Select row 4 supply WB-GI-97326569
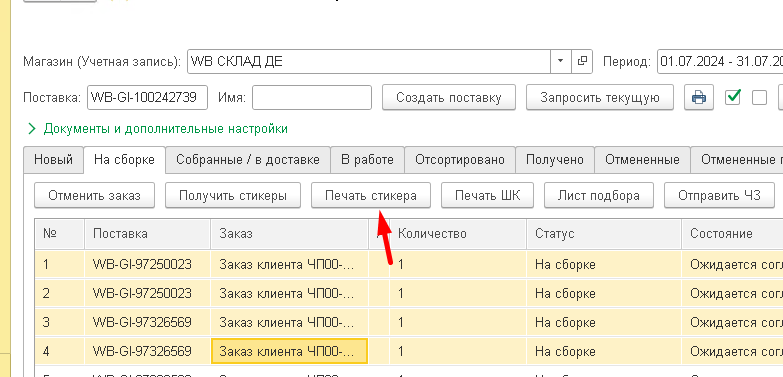Viewport: 783px width, 377px height. click(x=147, y=352)
